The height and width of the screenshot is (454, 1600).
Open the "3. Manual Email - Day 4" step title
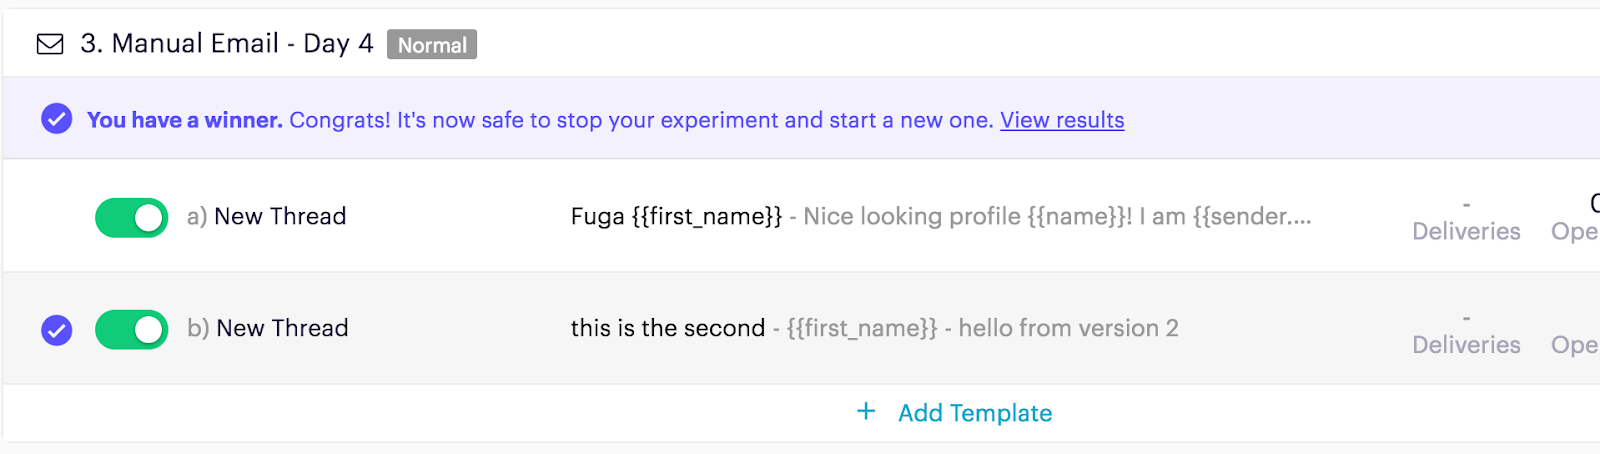click(227, 44)
